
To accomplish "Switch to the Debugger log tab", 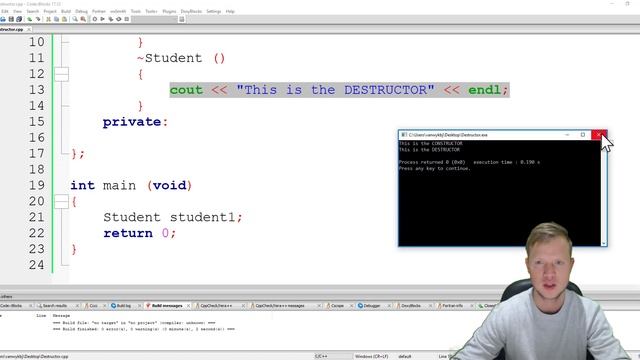I will click(x=371, y=306).
